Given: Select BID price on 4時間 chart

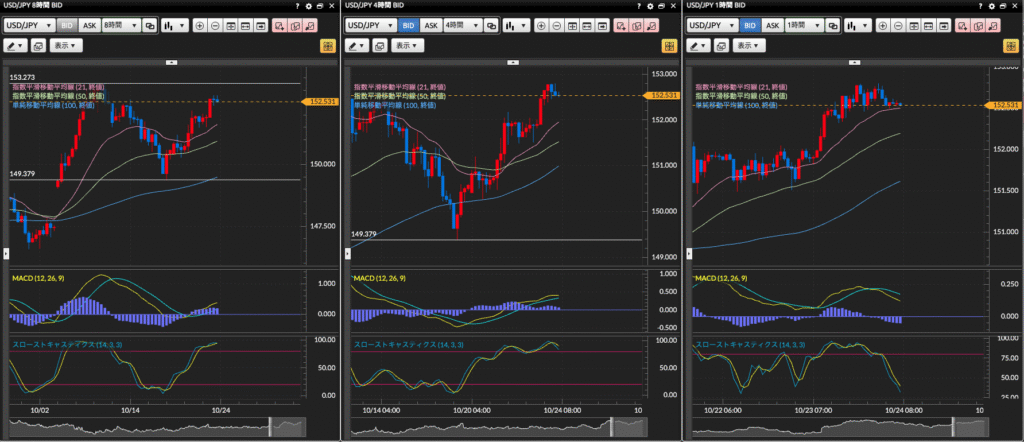Looking at the screenshot, I should tap(408, 26).
